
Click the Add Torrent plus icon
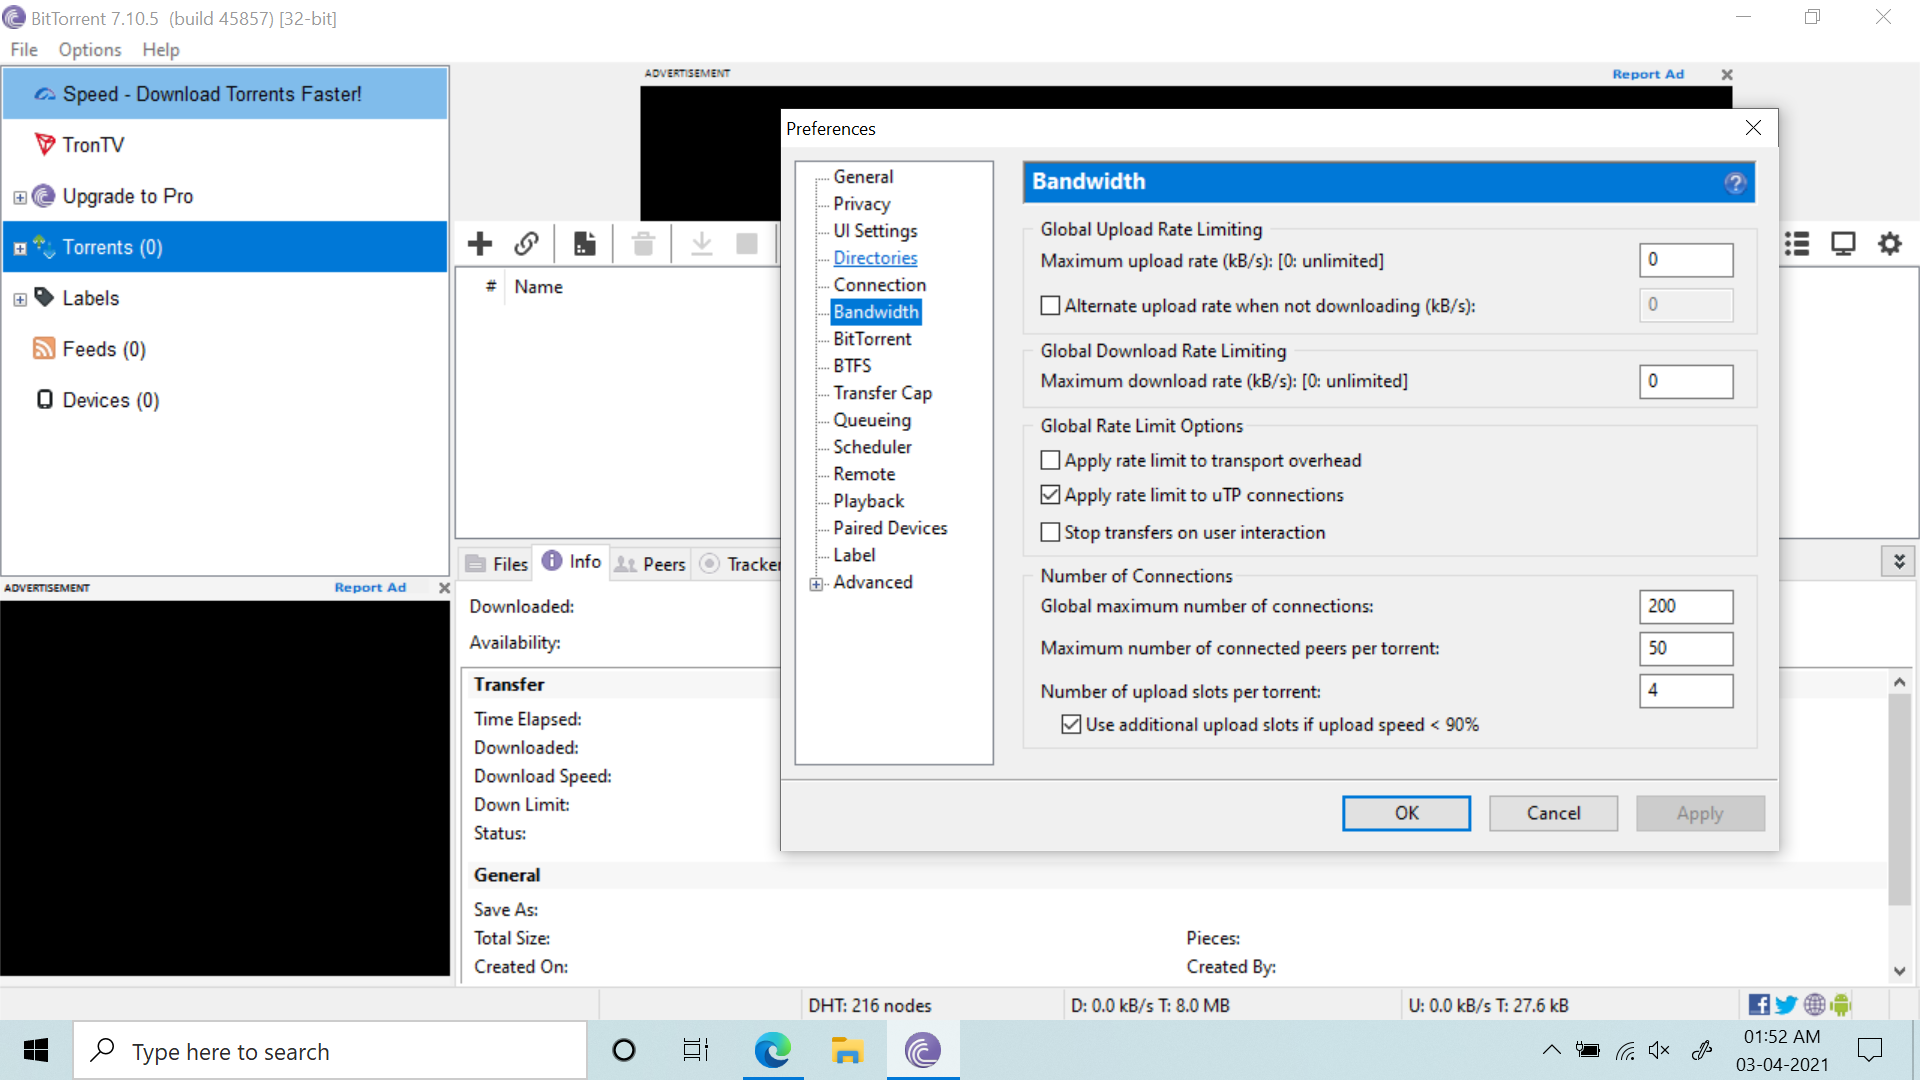[480, 243]
